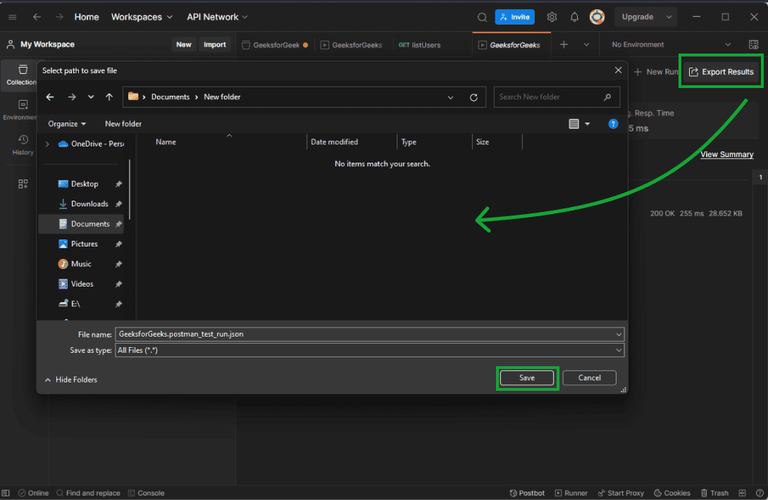Click the search magnifier in Postman header
The image size is (768, 500).
pyautogui.click(x=482, y=17)
